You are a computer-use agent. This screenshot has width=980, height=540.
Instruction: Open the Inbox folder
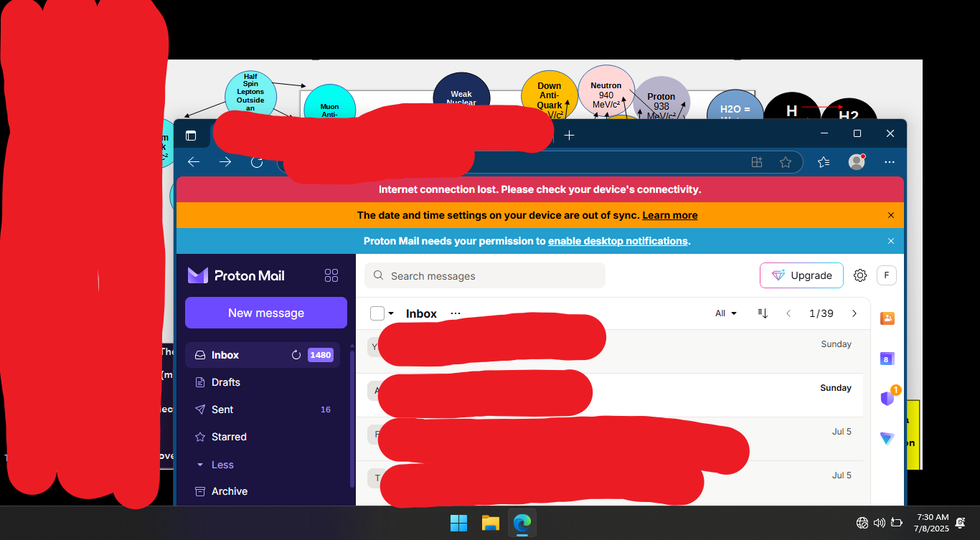[x=262, y=355]
